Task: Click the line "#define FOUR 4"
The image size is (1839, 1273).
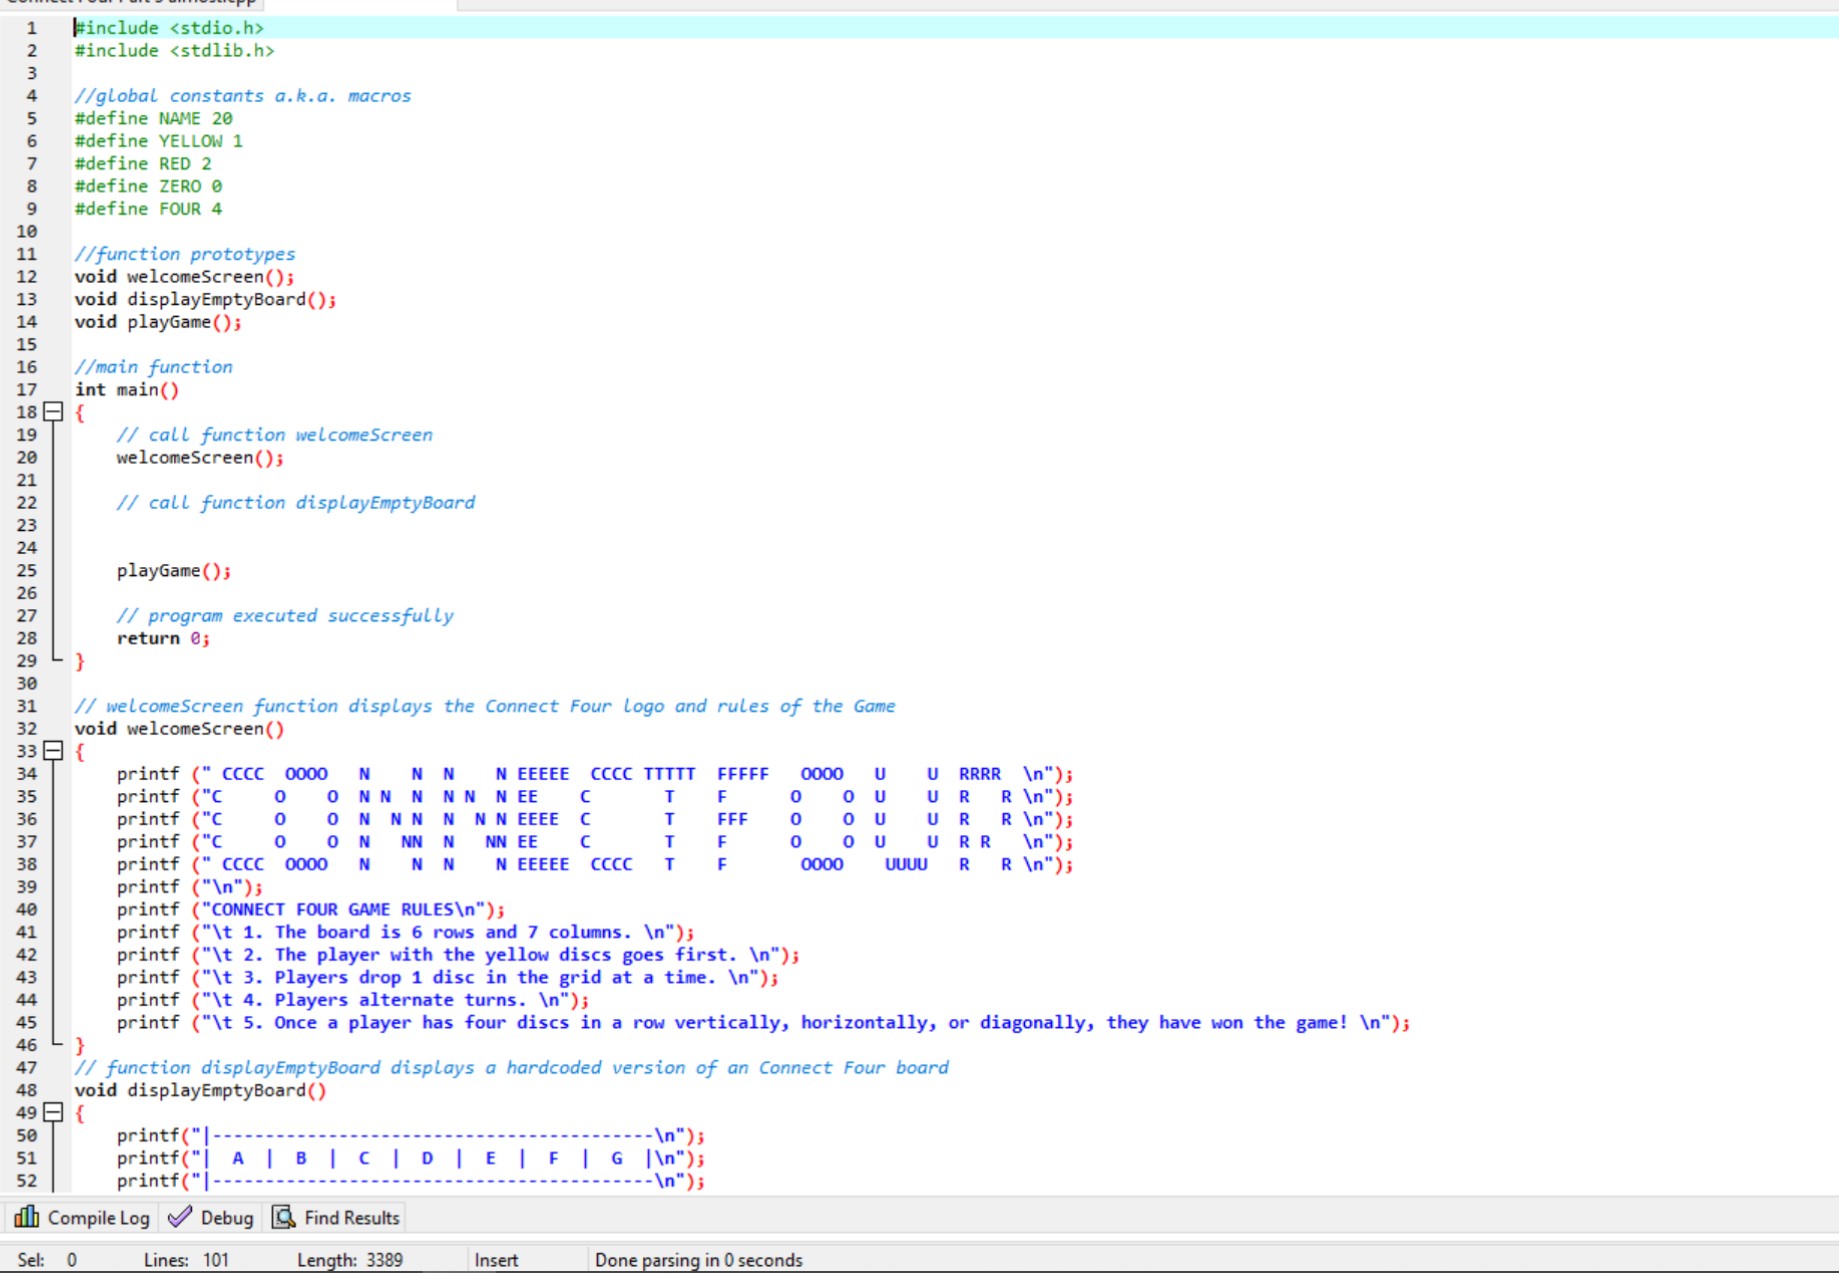Action: (148, 209)
